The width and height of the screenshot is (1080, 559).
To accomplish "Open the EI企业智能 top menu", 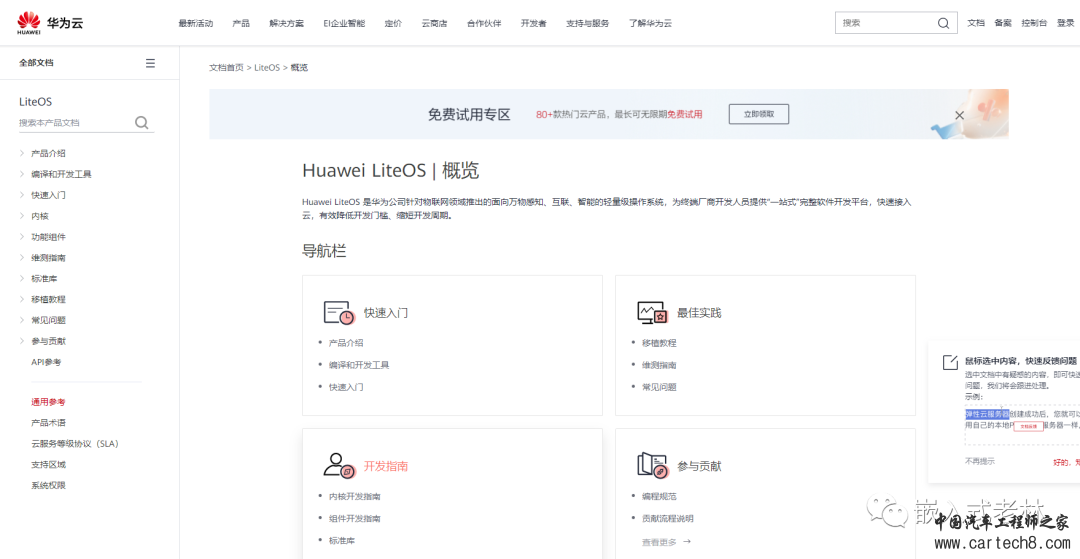I will [x=344, y=23].
